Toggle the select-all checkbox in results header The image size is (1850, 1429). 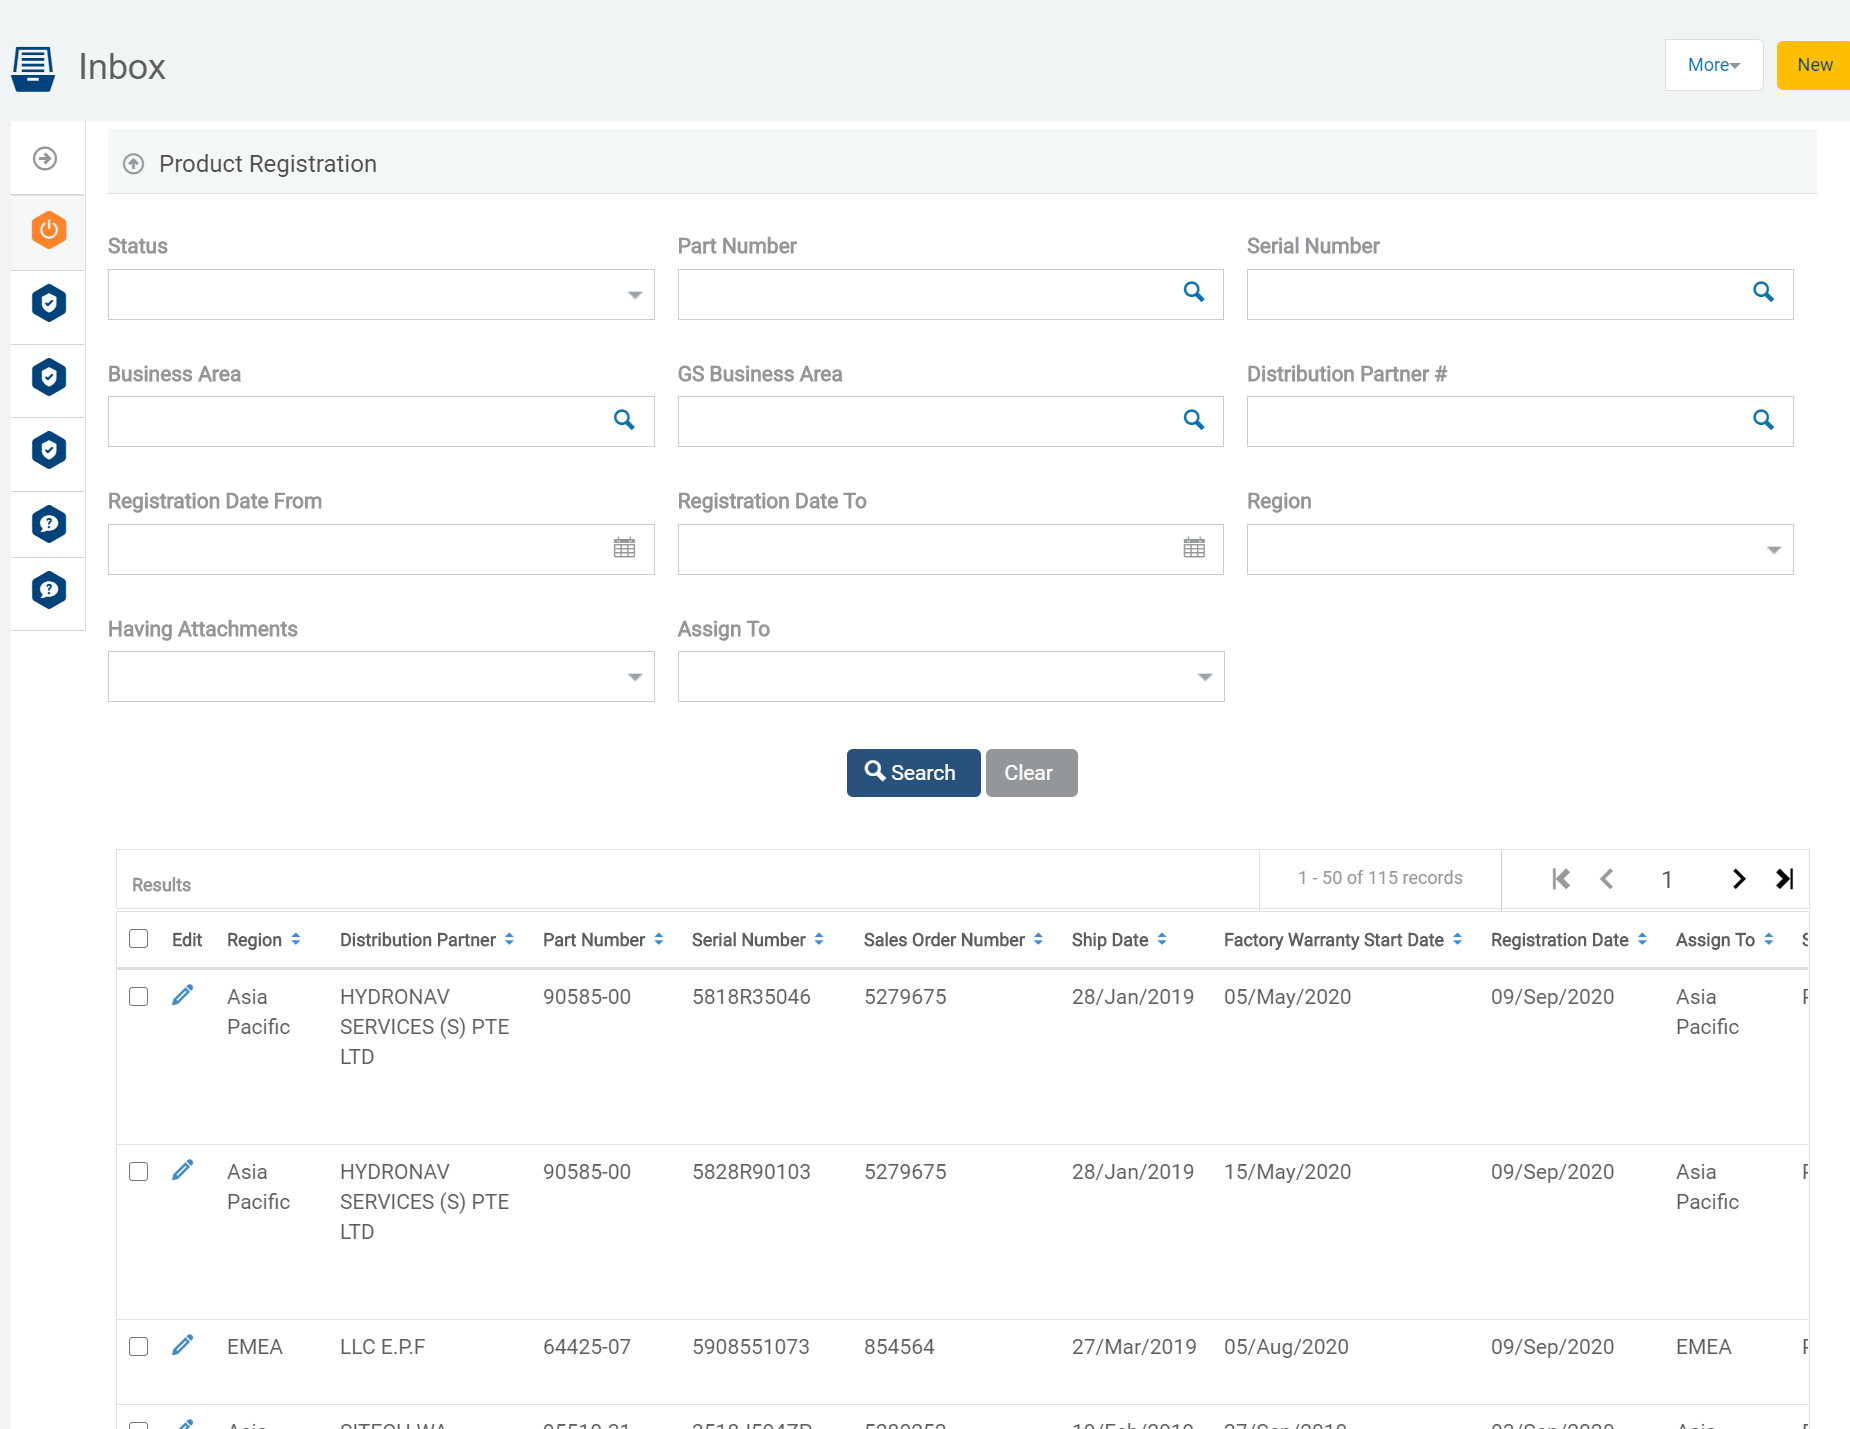click(x=139, y=939)
